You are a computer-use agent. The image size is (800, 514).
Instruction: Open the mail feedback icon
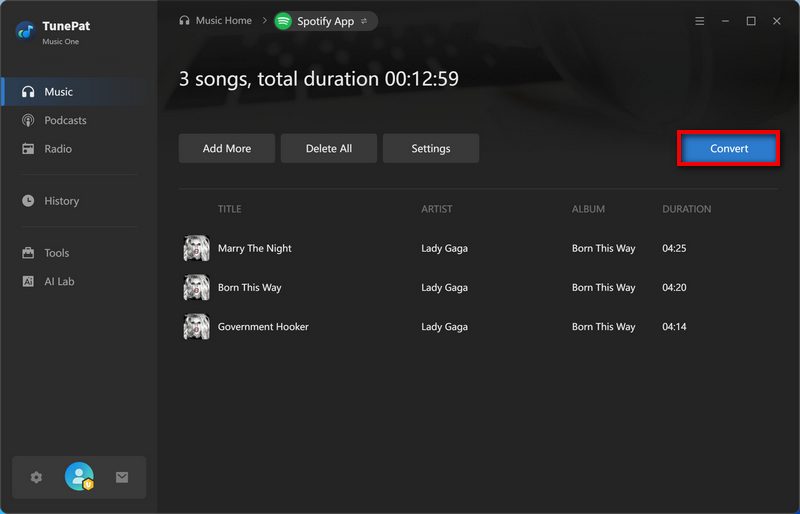coord(122,477)
